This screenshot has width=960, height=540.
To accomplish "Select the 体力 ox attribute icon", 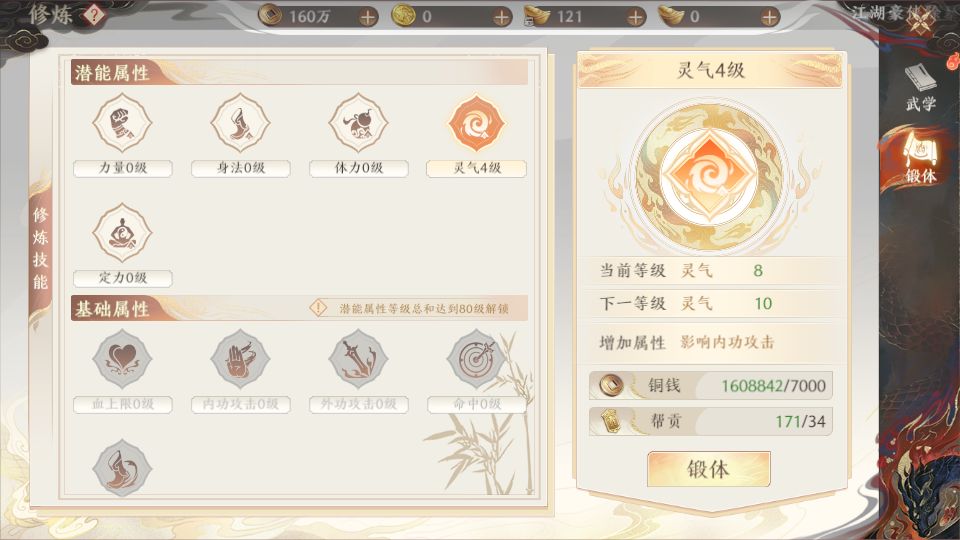I will click(x=359, y=123).
